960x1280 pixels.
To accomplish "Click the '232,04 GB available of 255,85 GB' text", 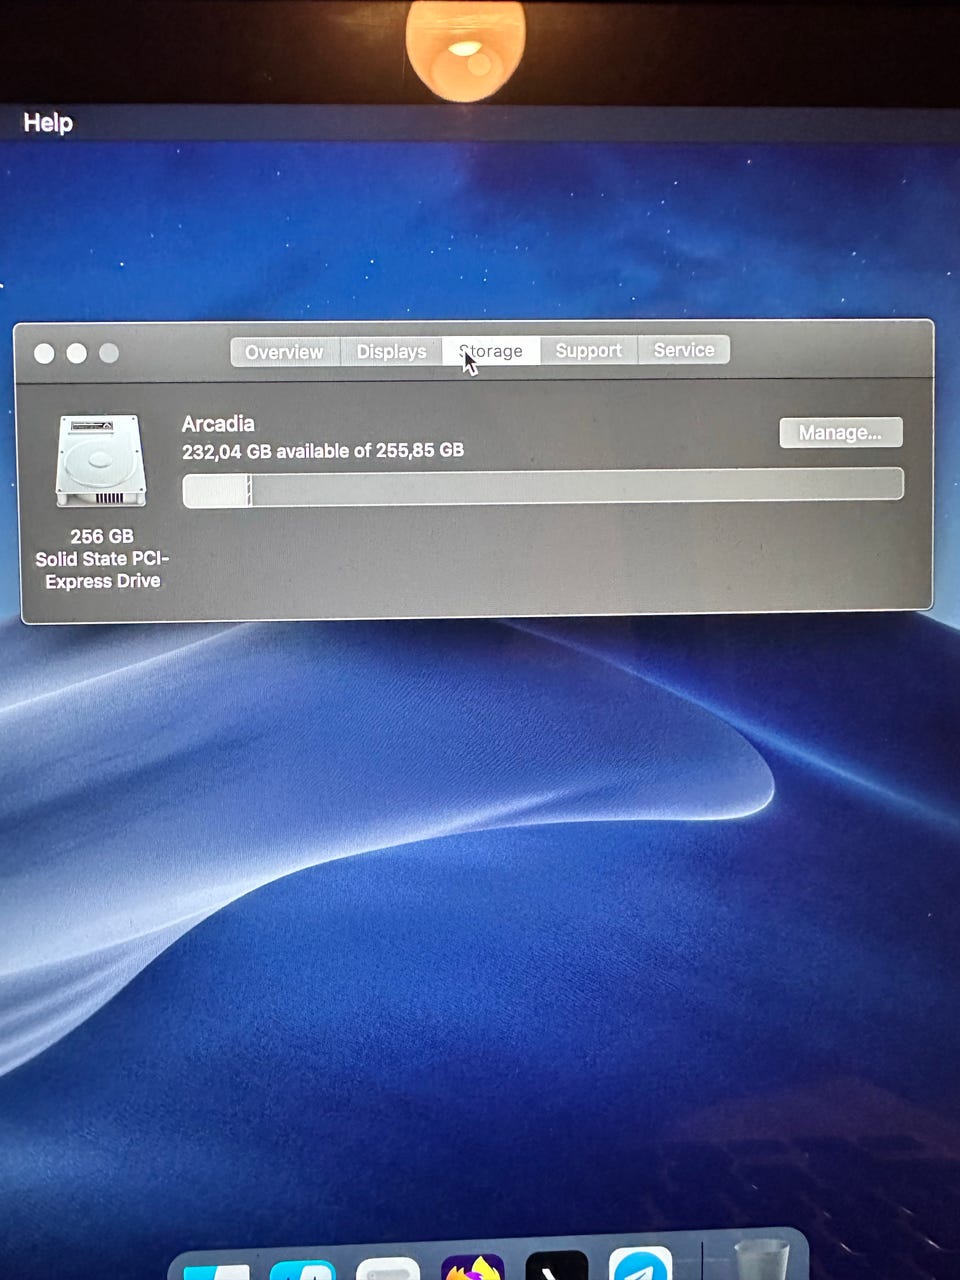I will click(323, 451).
